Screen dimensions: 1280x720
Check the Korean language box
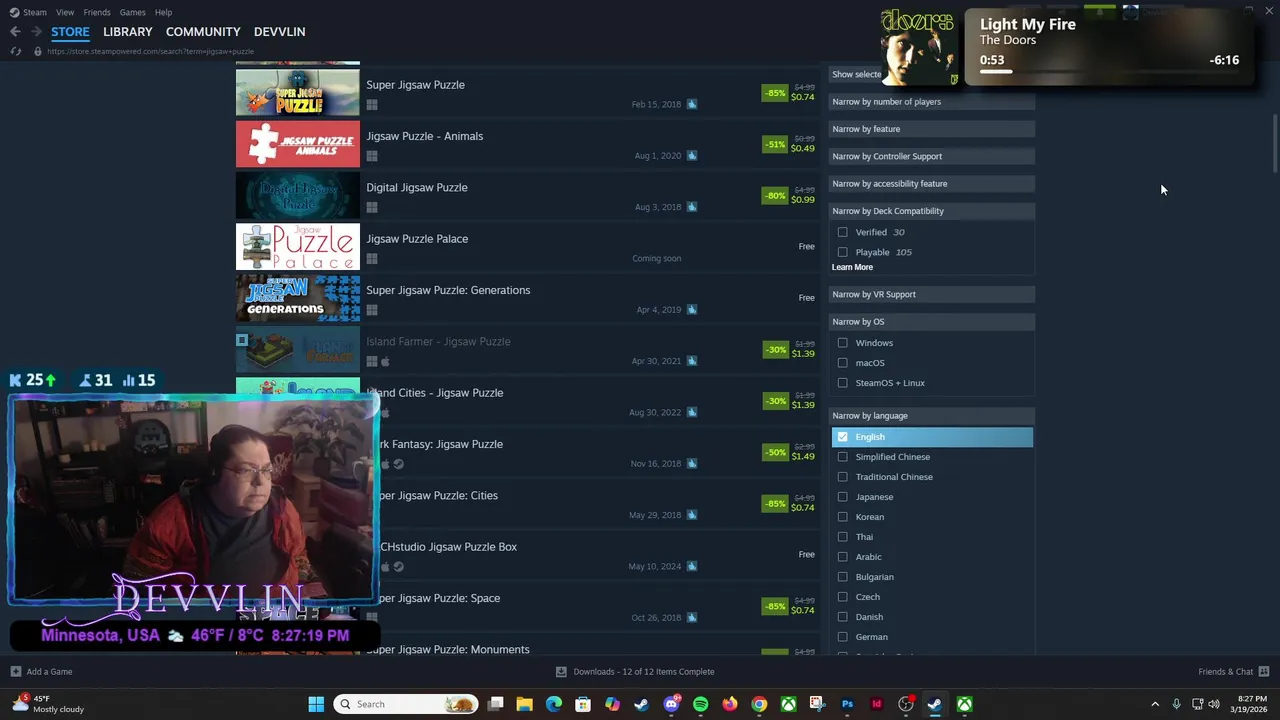pyautogui.click(x=842, y=517)
